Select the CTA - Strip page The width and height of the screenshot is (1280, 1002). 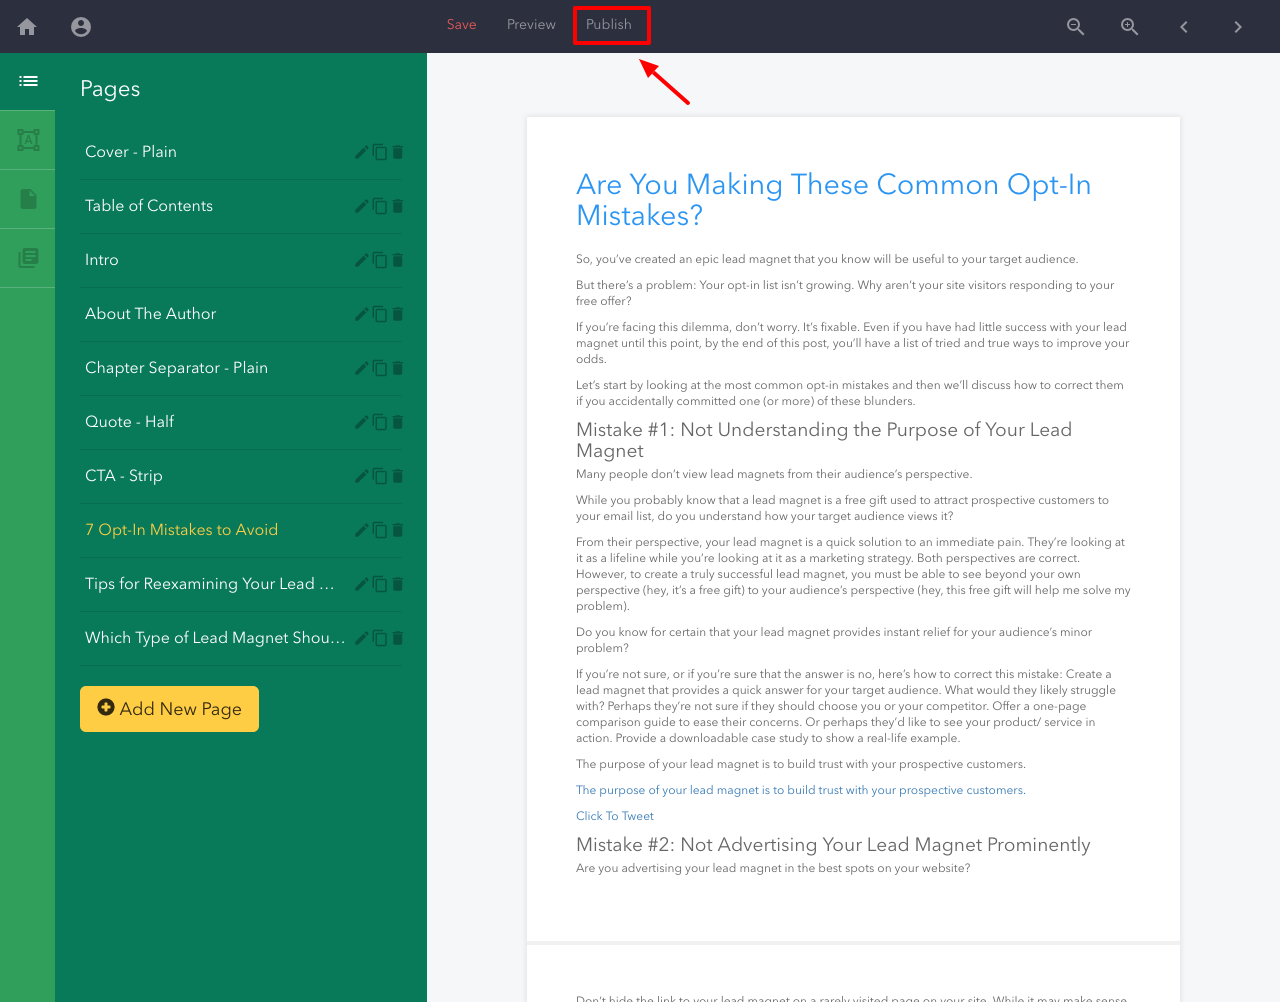(124, 476)
